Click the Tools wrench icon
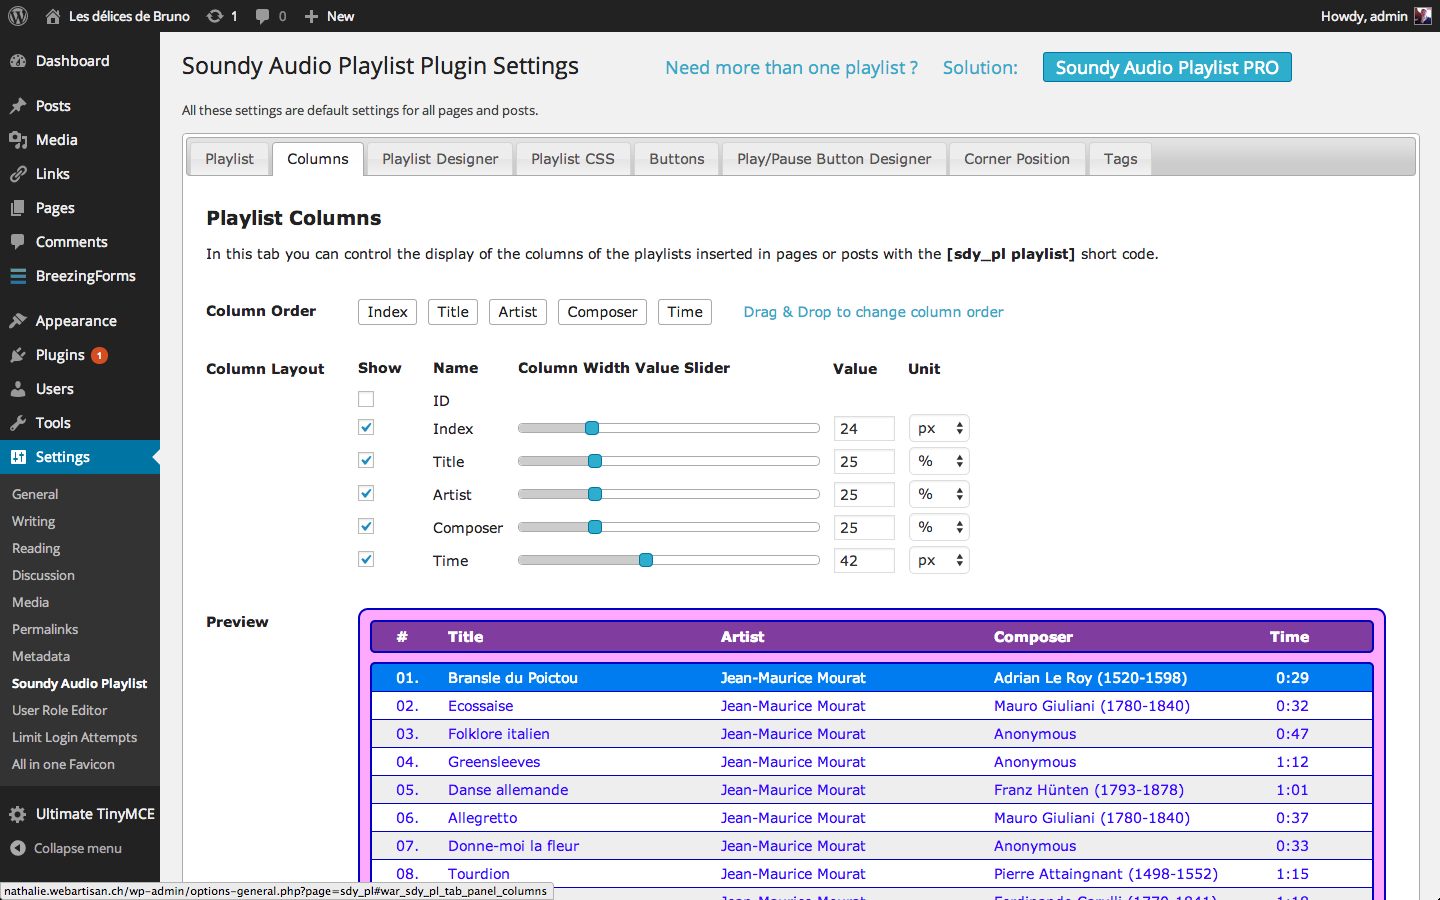Screen dimensions: 1440x900 tap(18, 423)
